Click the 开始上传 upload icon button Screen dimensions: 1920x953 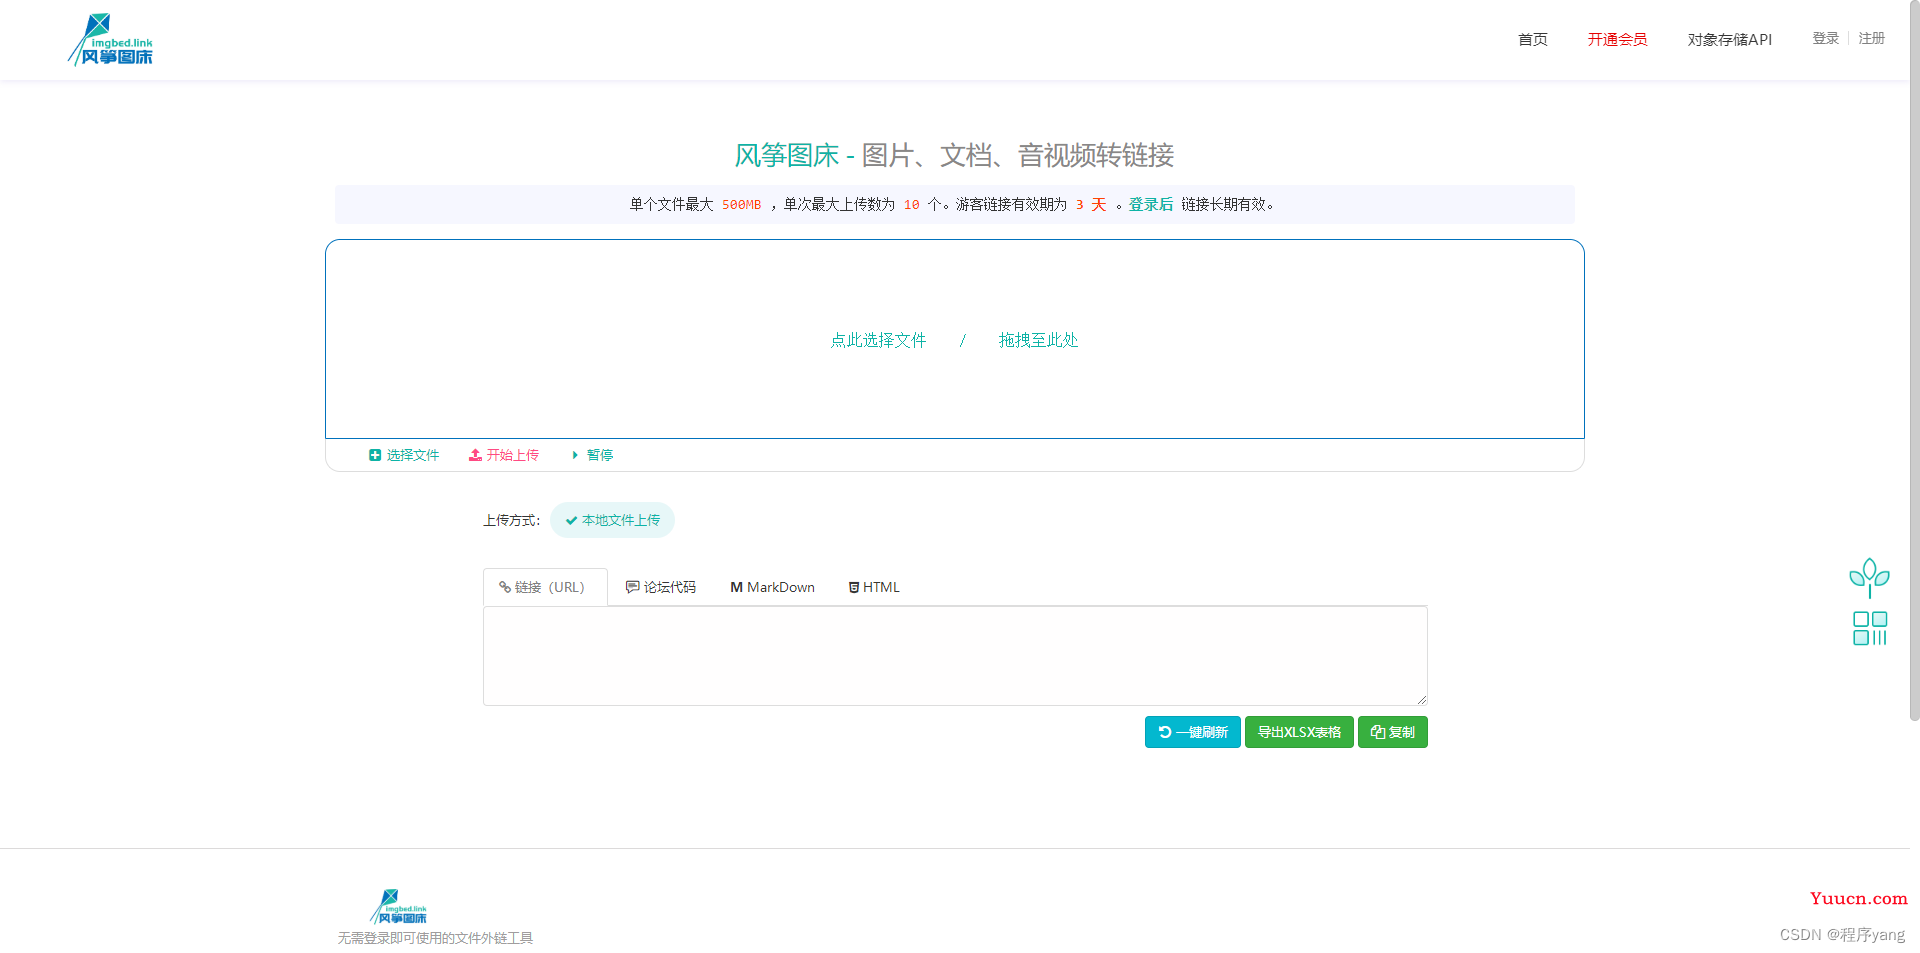tap(504, 455)
